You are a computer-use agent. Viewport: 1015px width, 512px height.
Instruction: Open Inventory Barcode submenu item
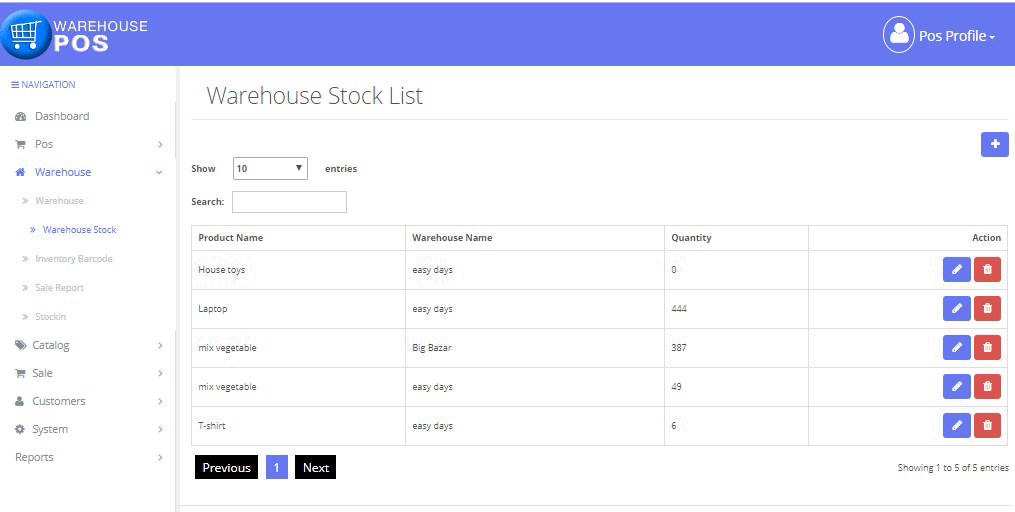[x=73, y=259]
